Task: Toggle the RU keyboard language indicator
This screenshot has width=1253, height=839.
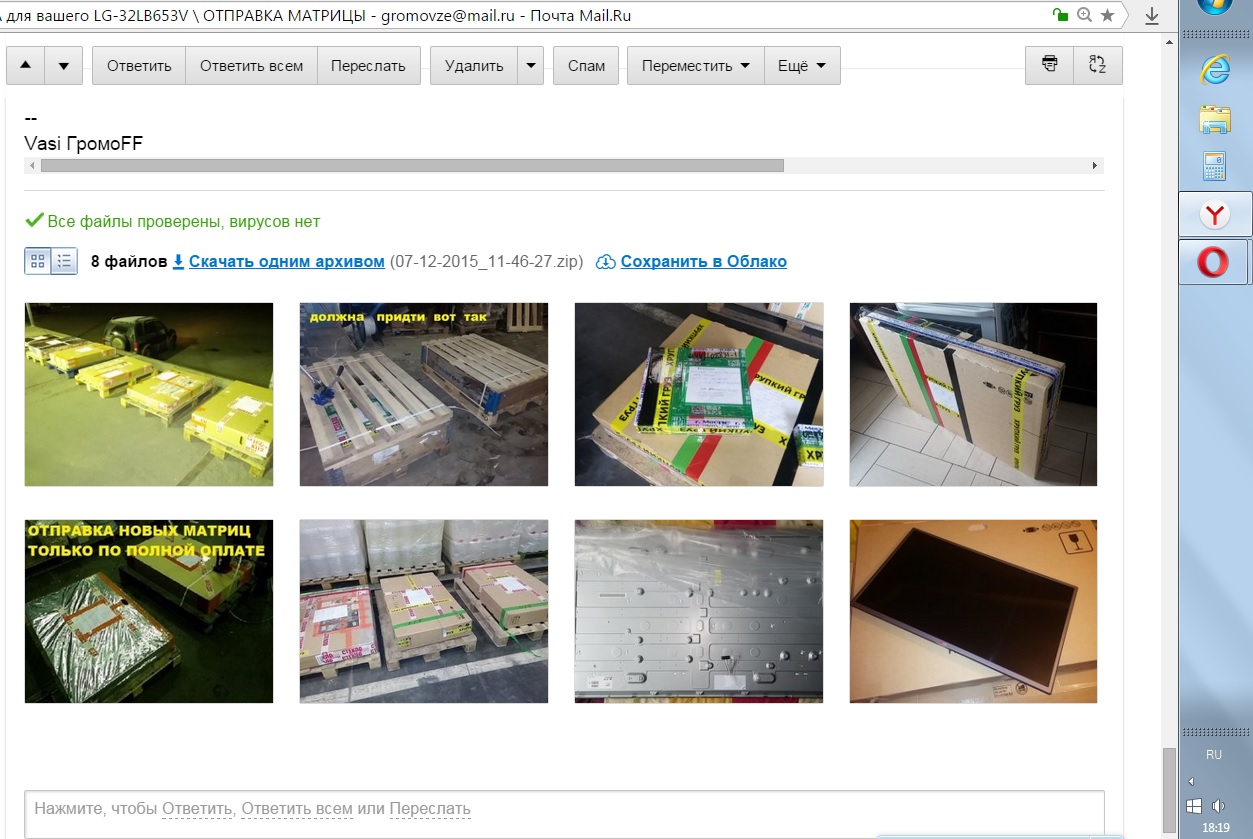Action: click(x=1213, y=755)
